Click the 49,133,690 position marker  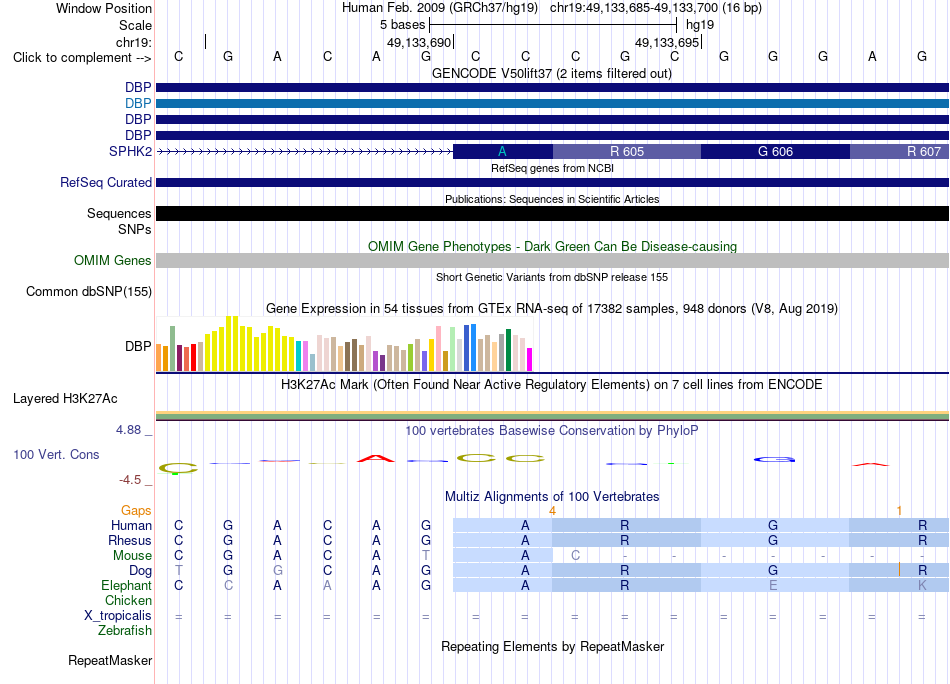click(x=419, y=42)
